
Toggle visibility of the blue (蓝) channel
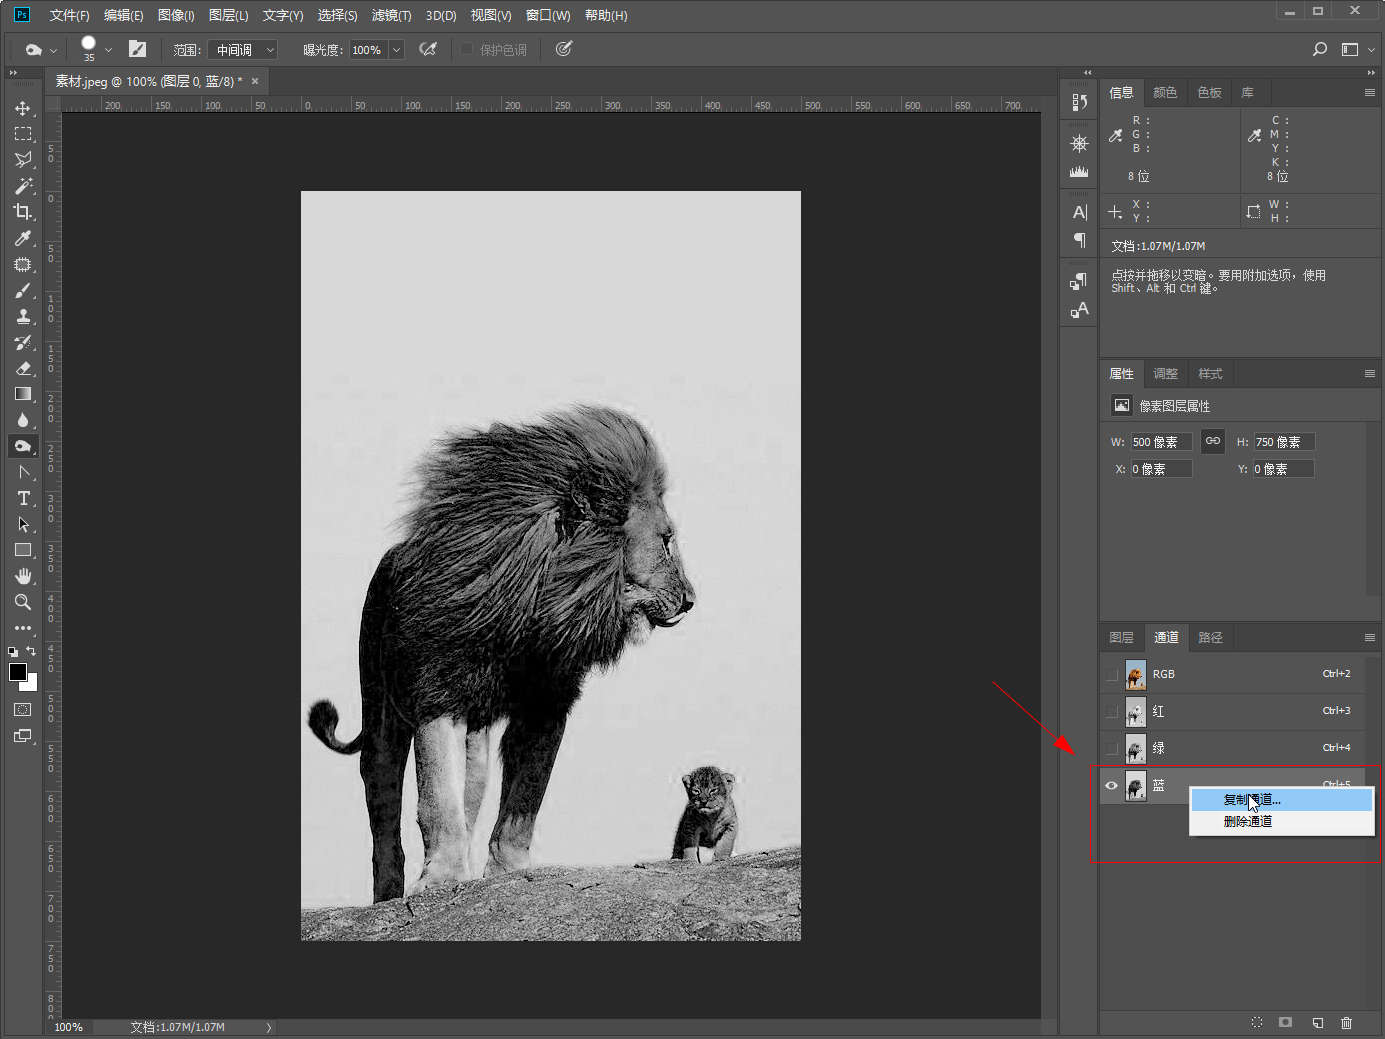coord(1111,786)
